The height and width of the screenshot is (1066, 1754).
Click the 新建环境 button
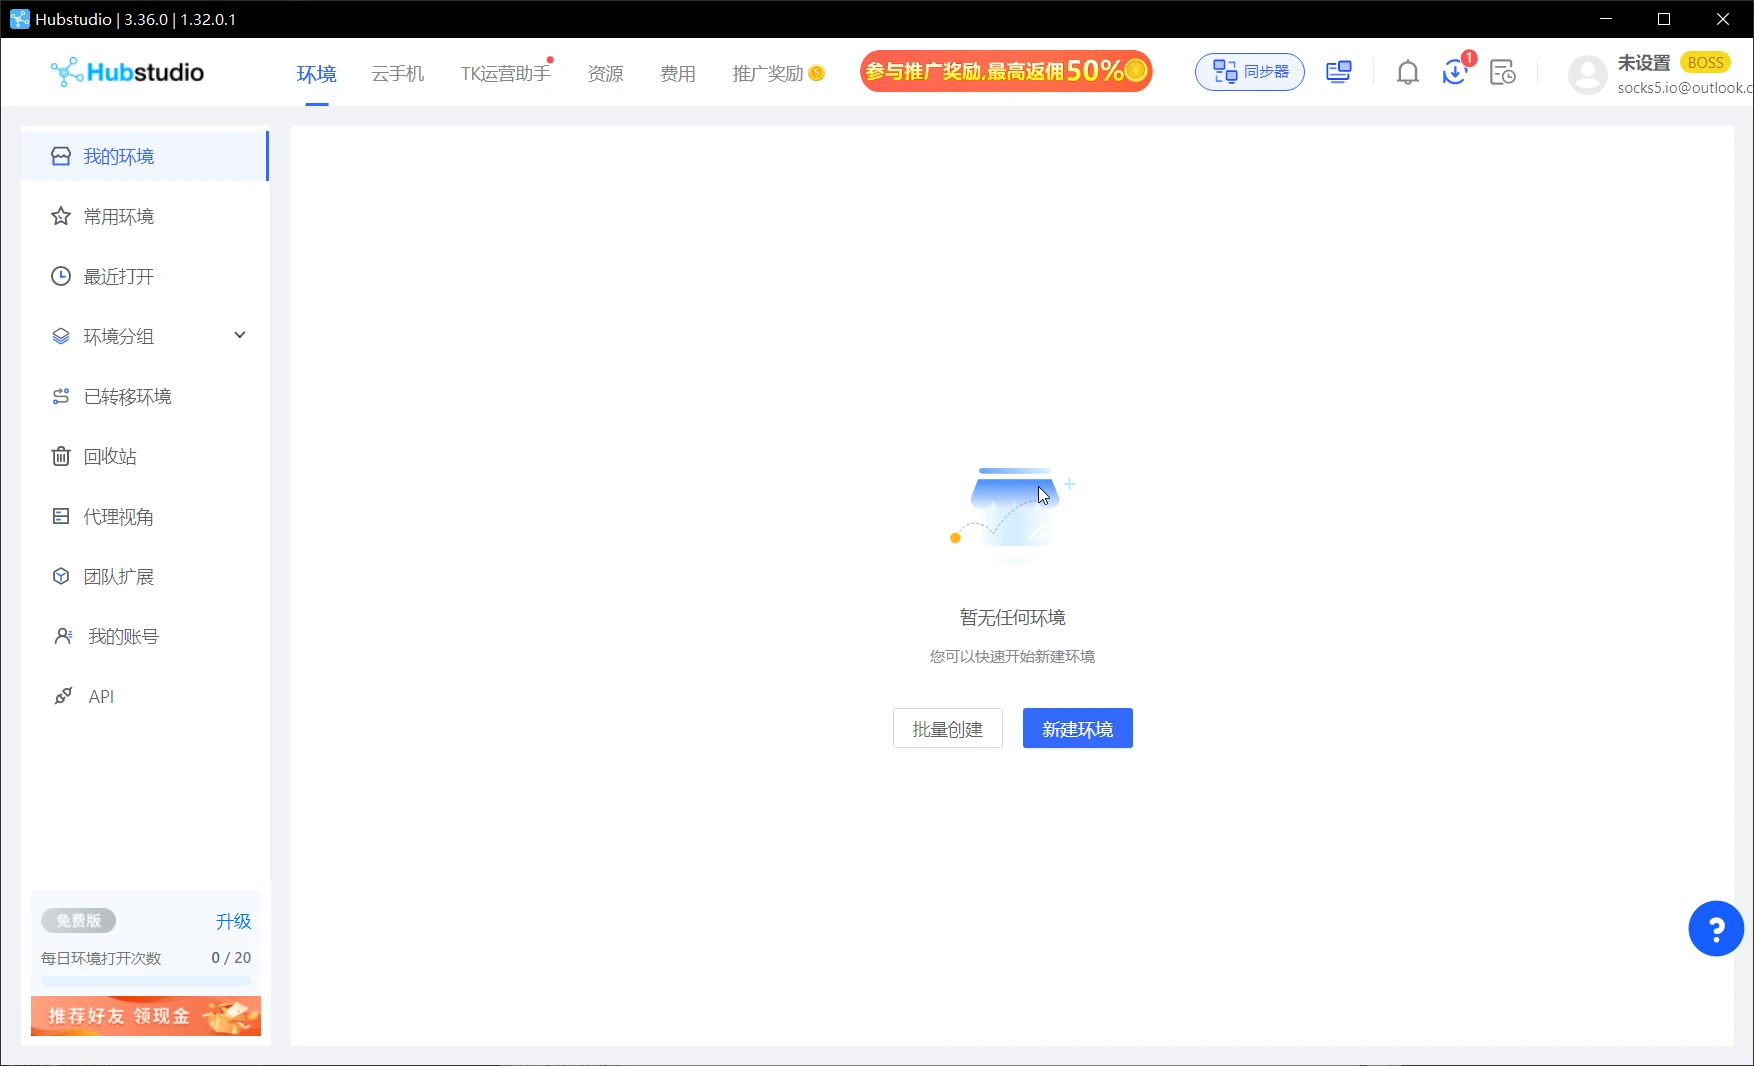point(1078,729)
